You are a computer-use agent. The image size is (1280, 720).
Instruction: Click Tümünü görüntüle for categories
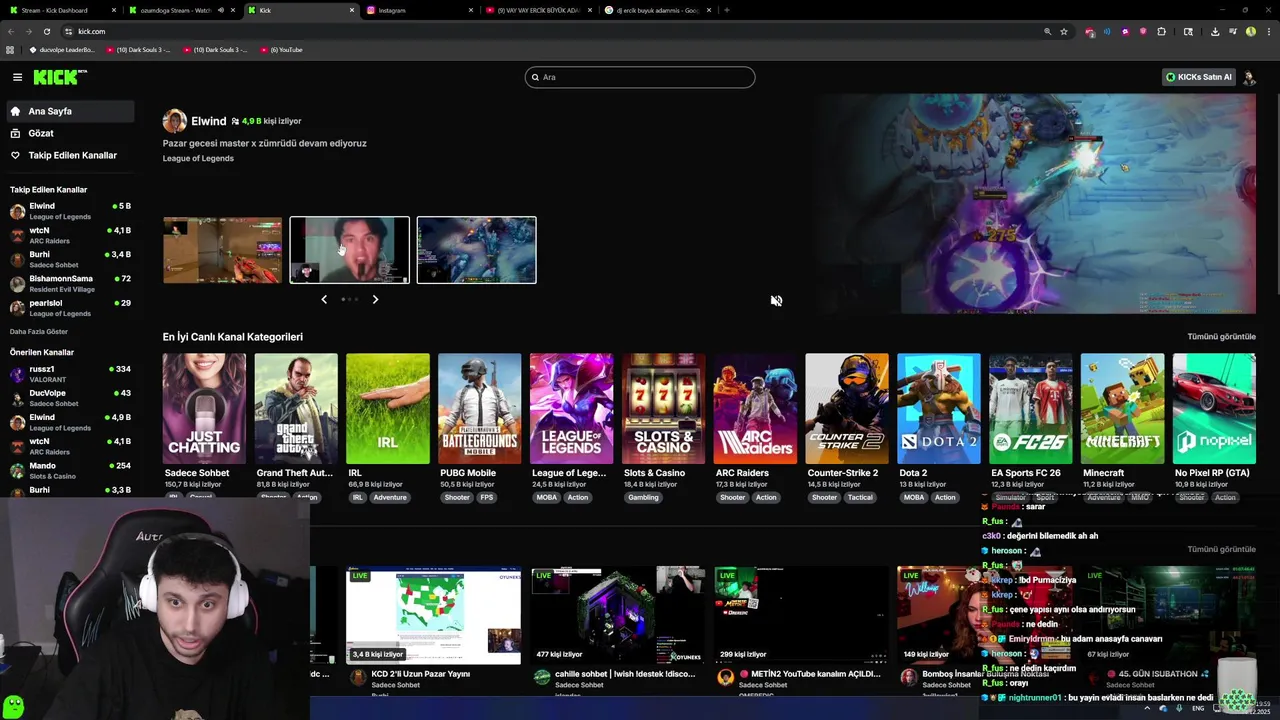tap(1221, 337)
